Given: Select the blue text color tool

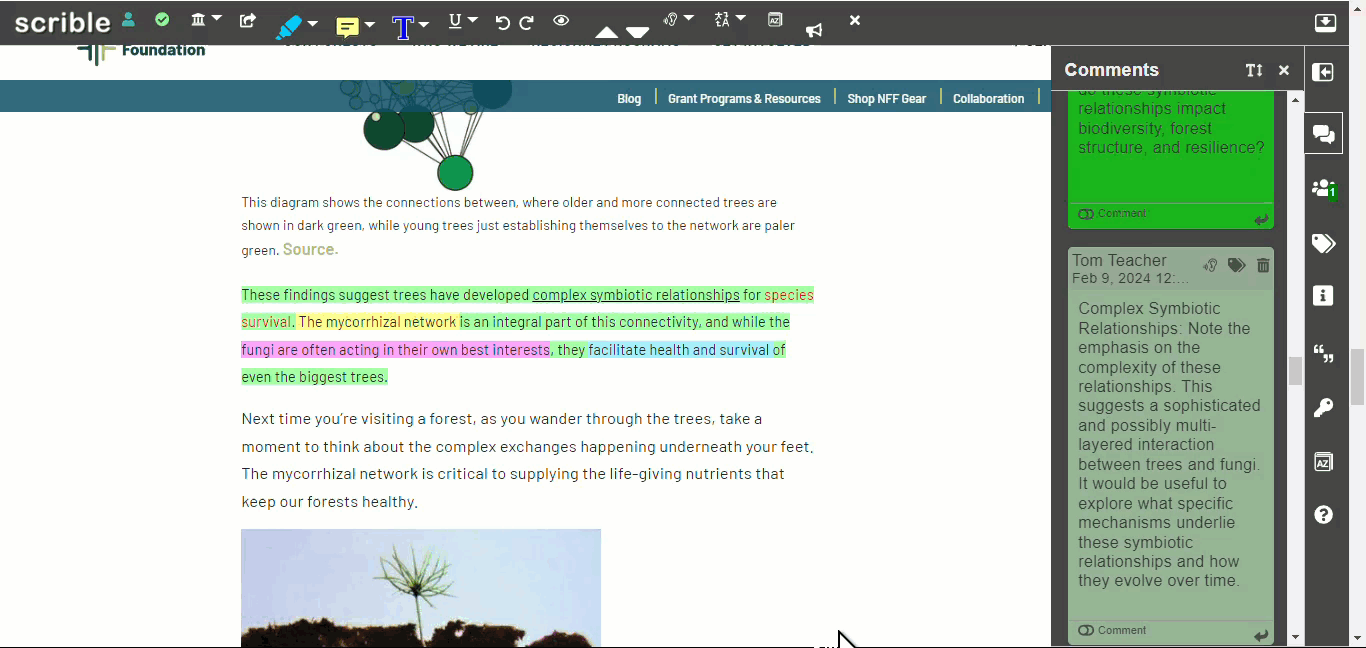Looking at the screenshot, I should tap(403, 27).
